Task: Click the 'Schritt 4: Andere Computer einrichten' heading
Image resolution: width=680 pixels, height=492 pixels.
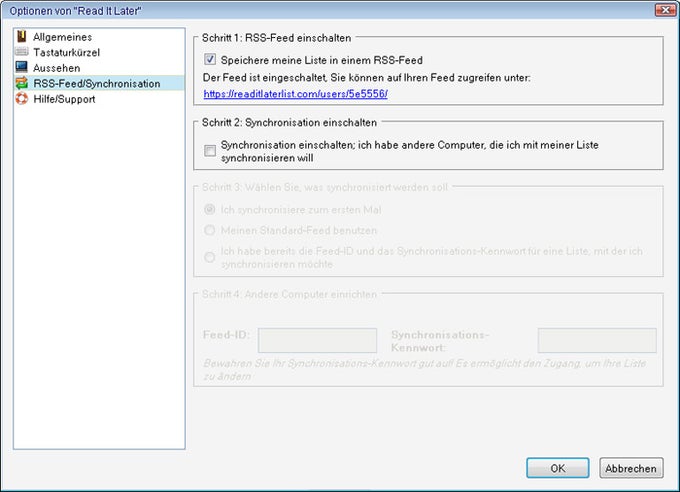Action: (289, 294)
